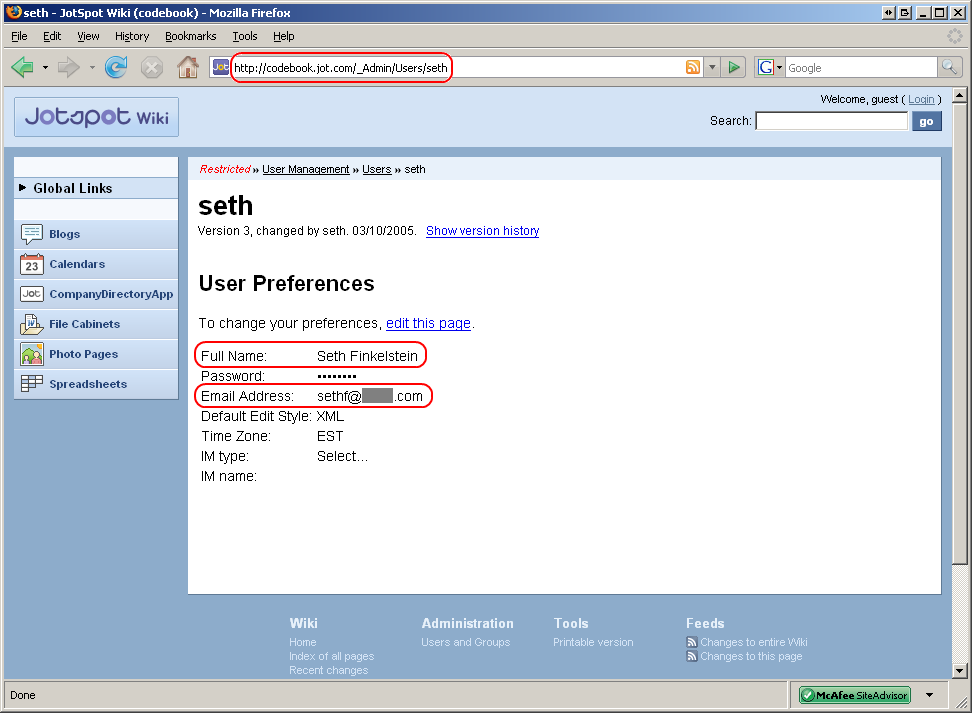The image size is (972, 713).
Task: Open the Users breadcrumb link
Action: click(377, 169)
